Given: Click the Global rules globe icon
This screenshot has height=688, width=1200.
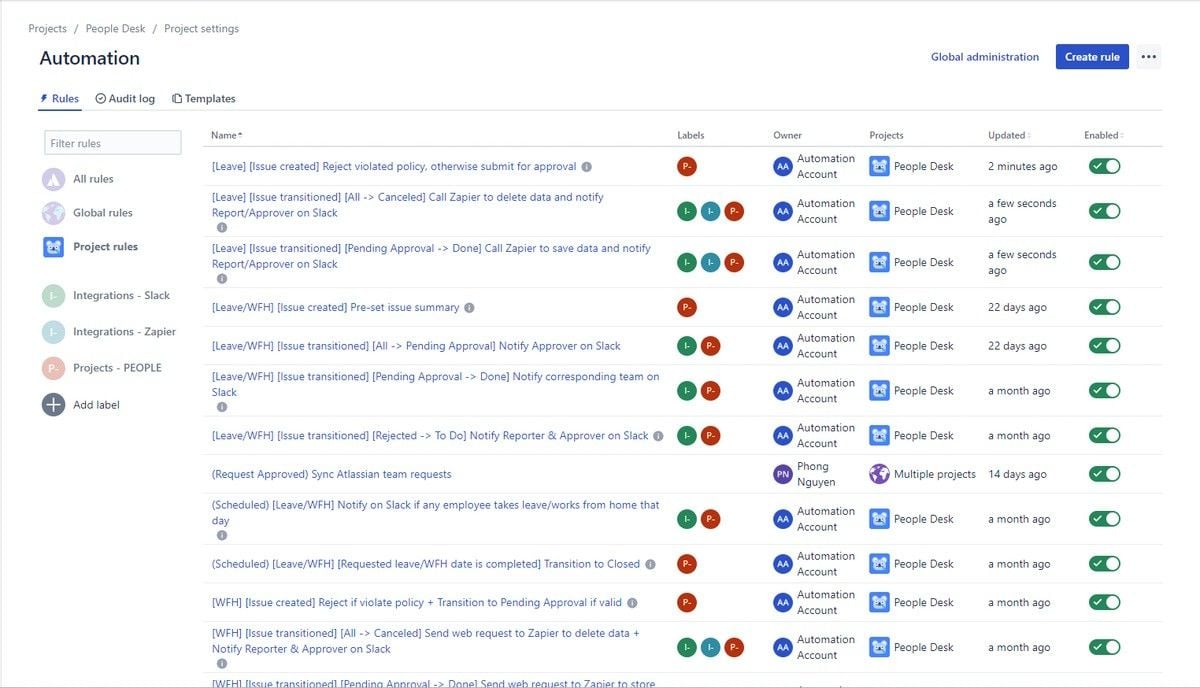Looking at the screenshot, I should coord(53,213).
